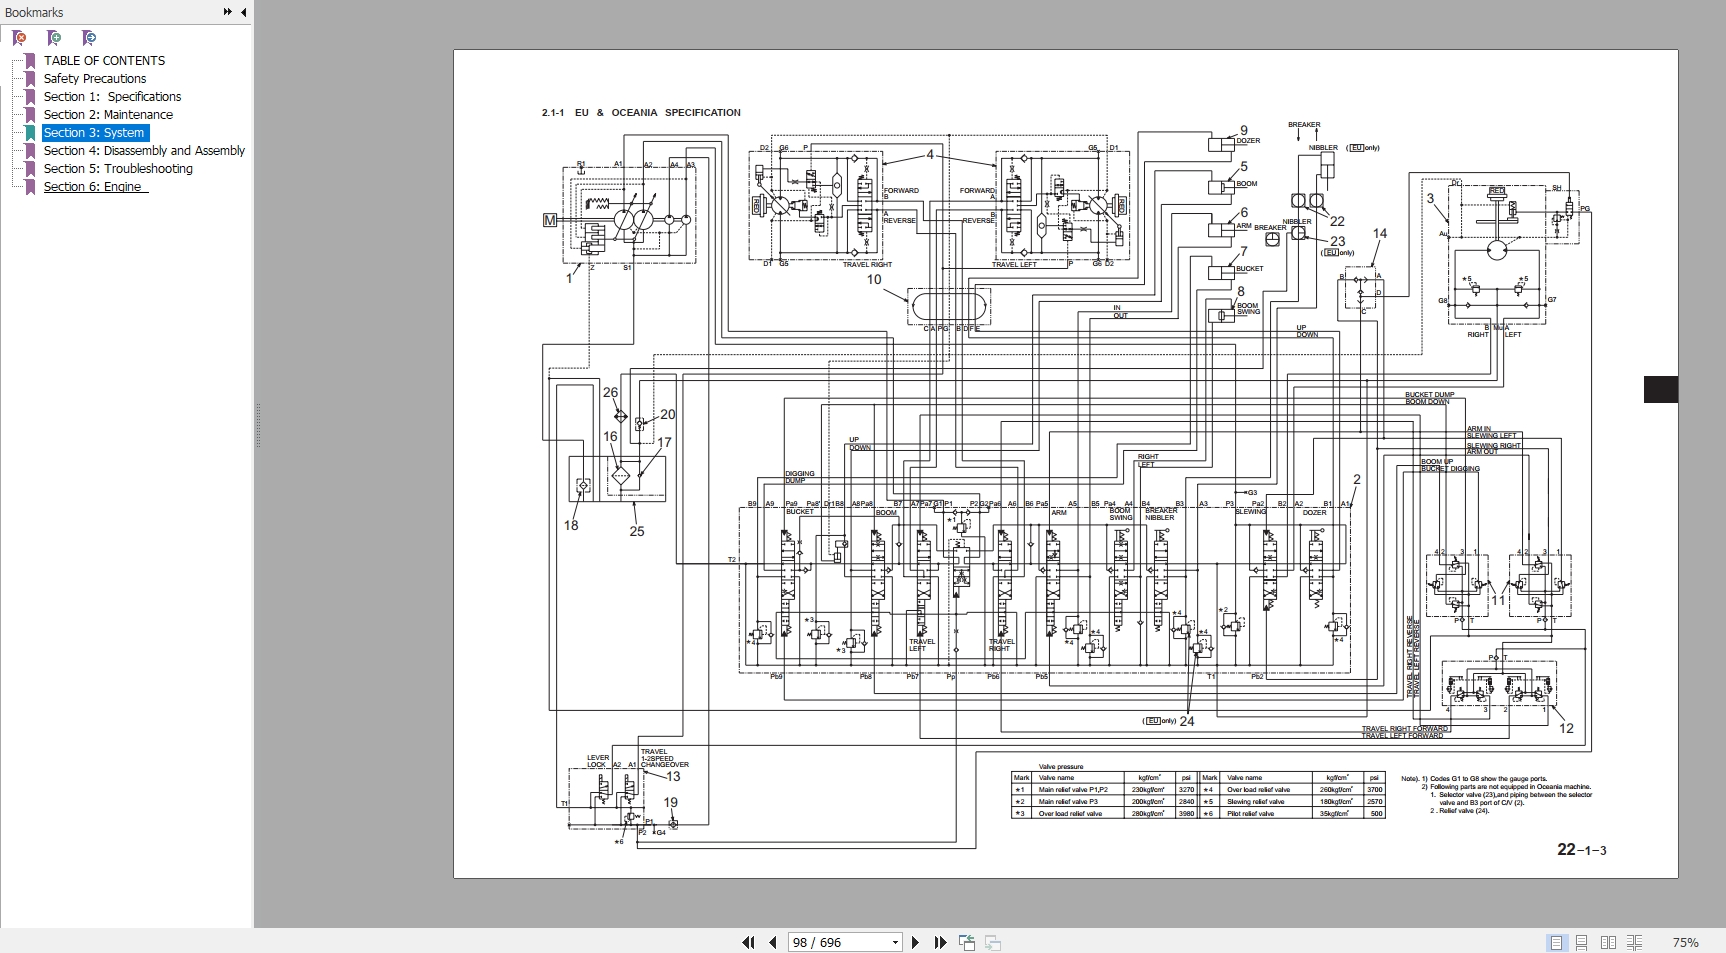This screenshot has width=1726, height=953.
Task: Jump to the first page
Action: (748, 942)
